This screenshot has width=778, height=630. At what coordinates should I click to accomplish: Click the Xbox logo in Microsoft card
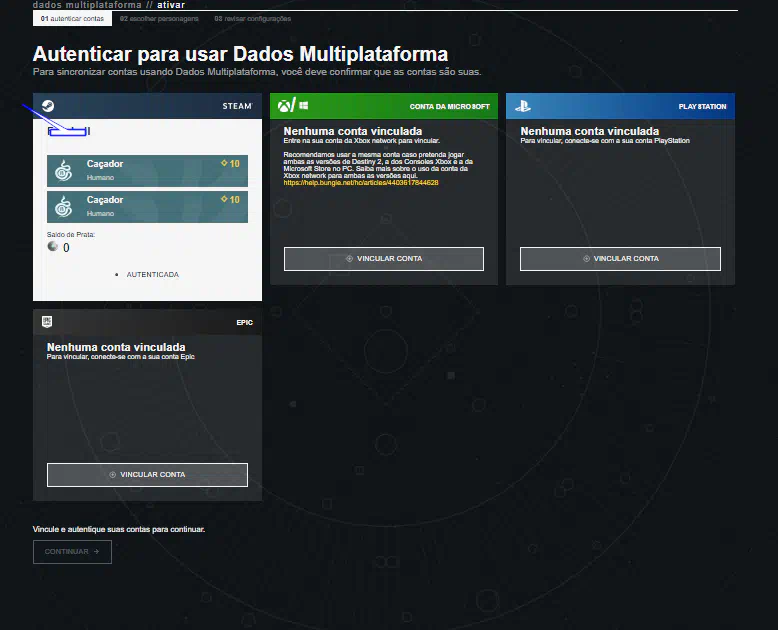point(285,105)
